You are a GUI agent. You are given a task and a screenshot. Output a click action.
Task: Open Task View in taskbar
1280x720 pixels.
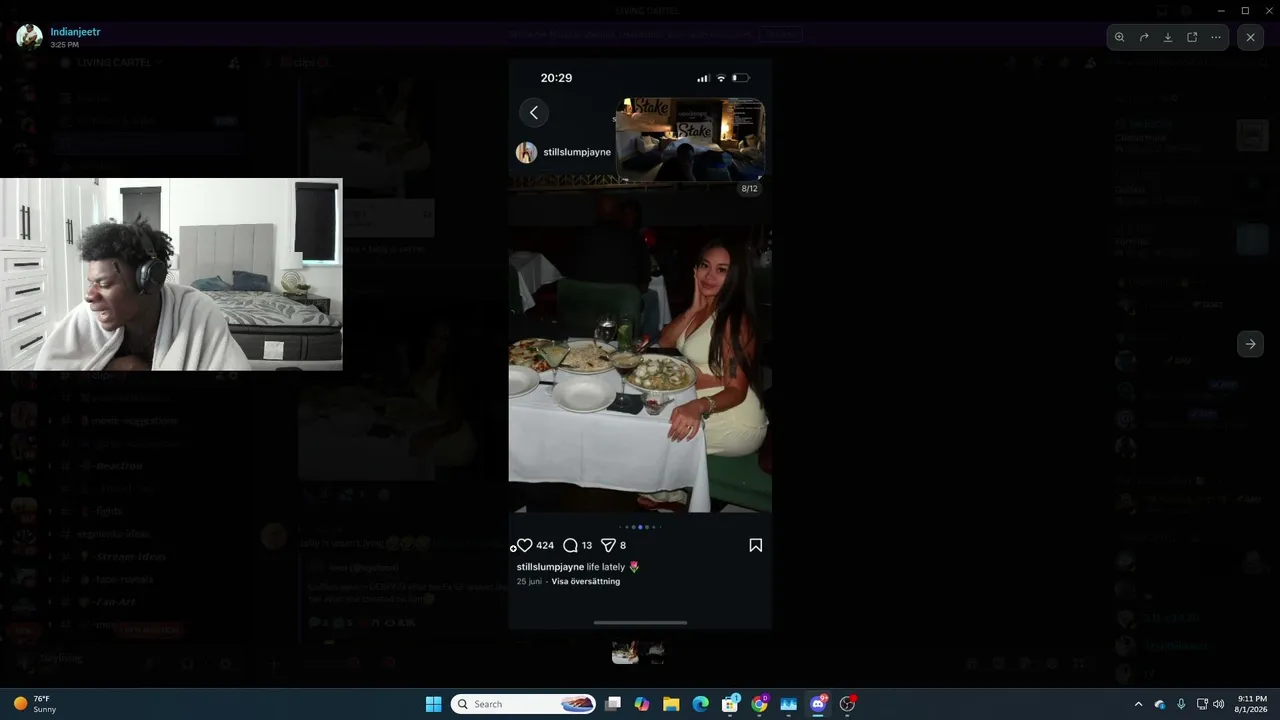point(613,704)
